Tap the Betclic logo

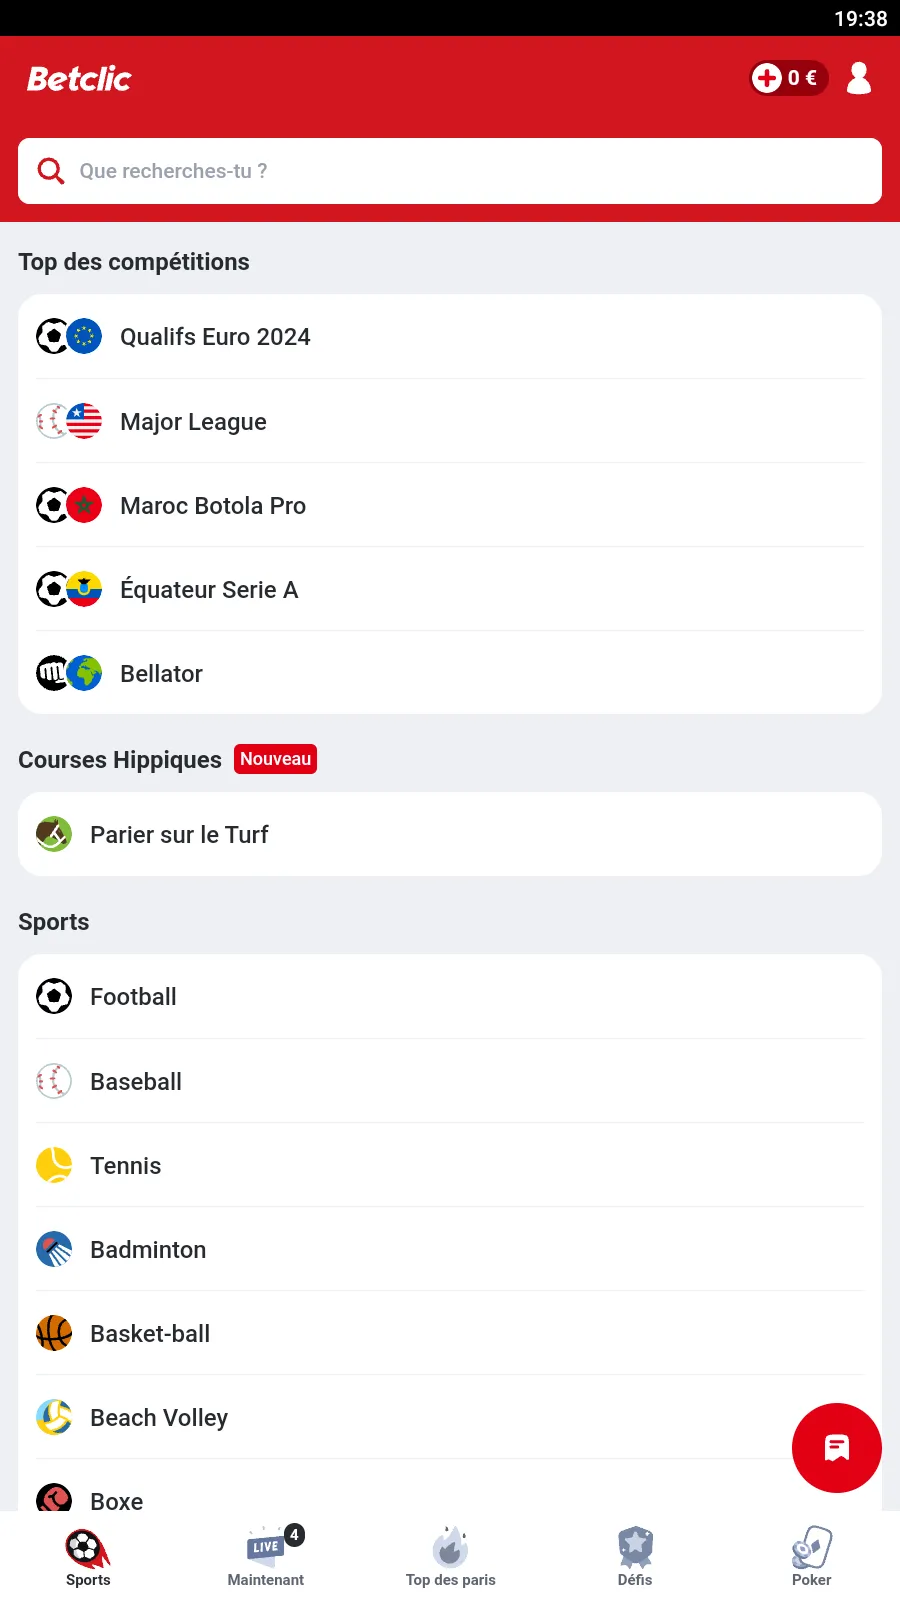[x=79, y=79]
